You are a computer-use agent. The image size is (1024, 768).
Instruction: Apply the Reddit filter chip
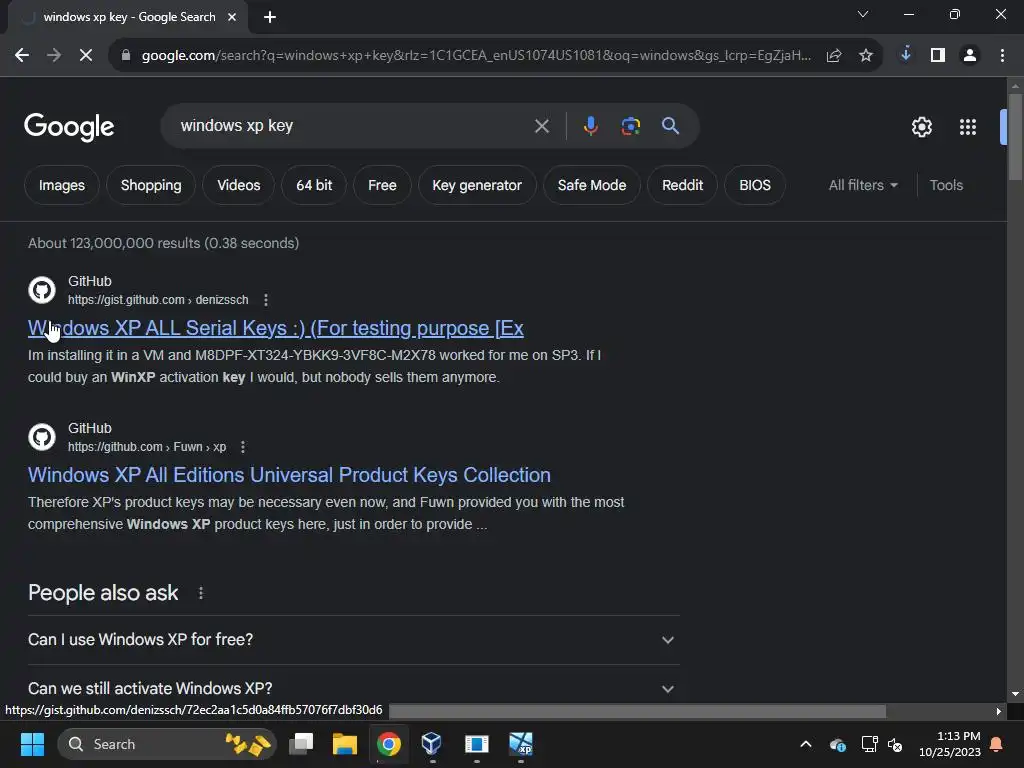point(682,185)
